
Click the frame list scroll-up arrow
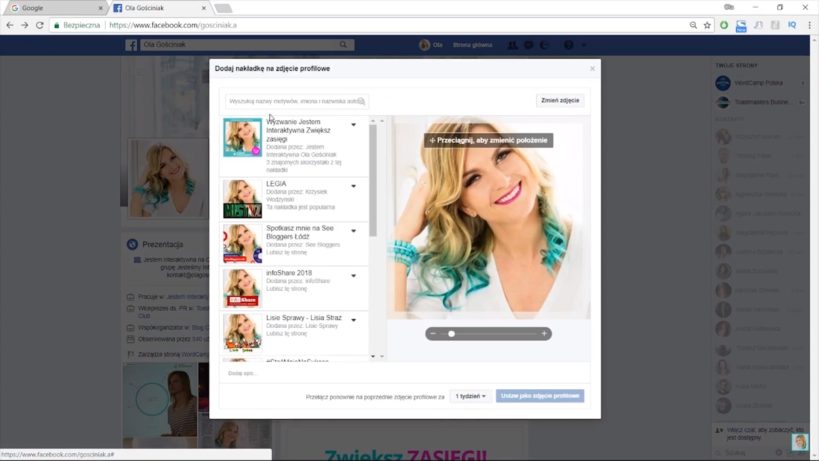pyautogui.click(x=373, y=121)
